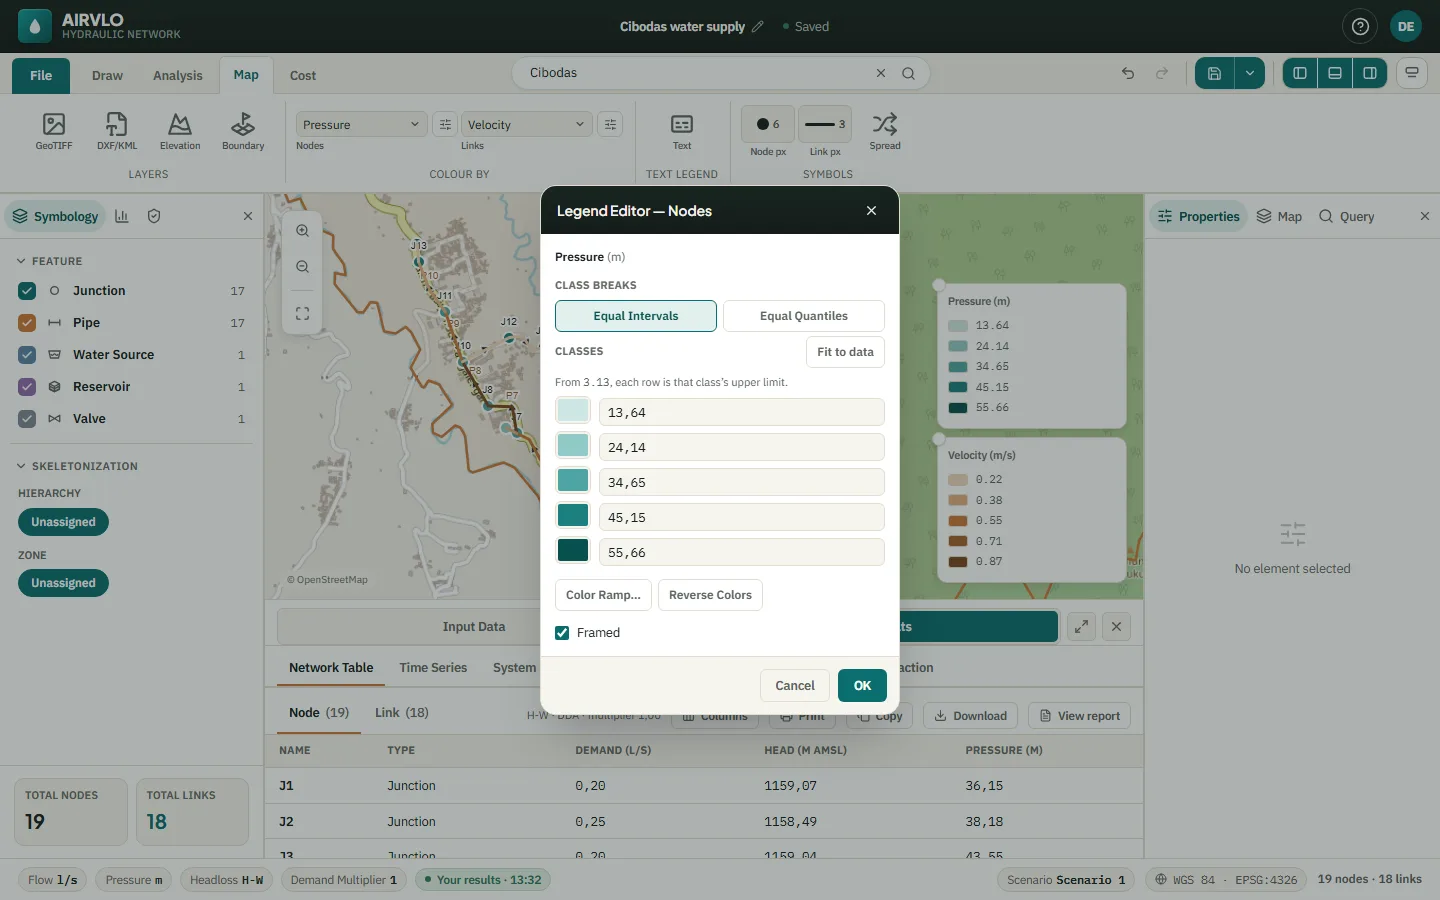1440x900 pixels.
Task: Open the Text legend tool
Action: 682,131
